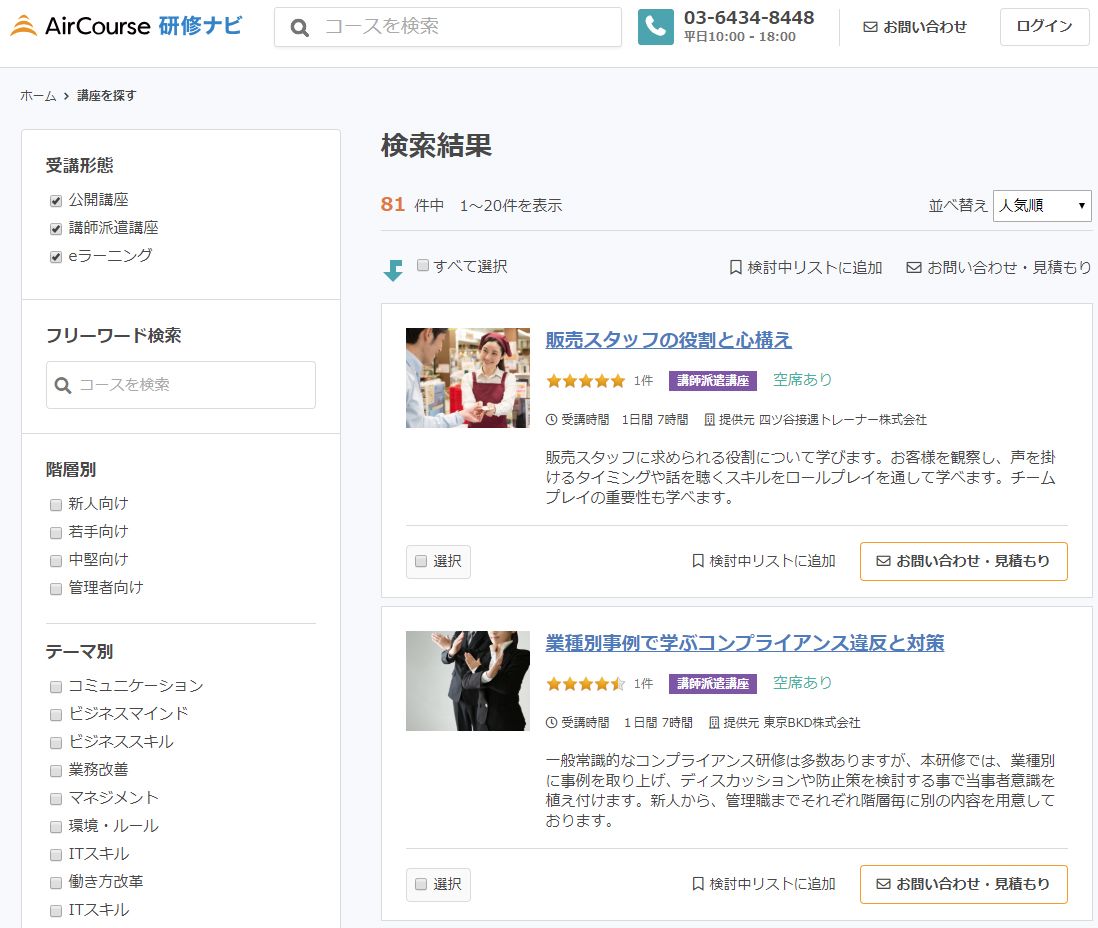The image size is (1098, 928).
Task: Click the blue down-arrow icon near すべて選択
Action: point(392,270)
